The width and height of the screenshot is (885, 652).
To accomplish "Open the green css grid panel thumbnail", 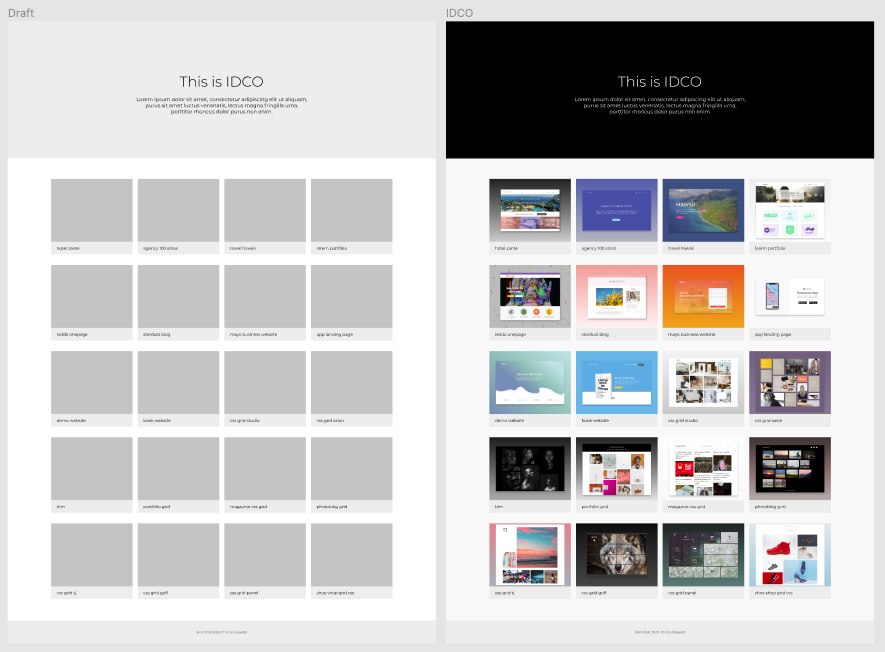I will click(703, 555).
